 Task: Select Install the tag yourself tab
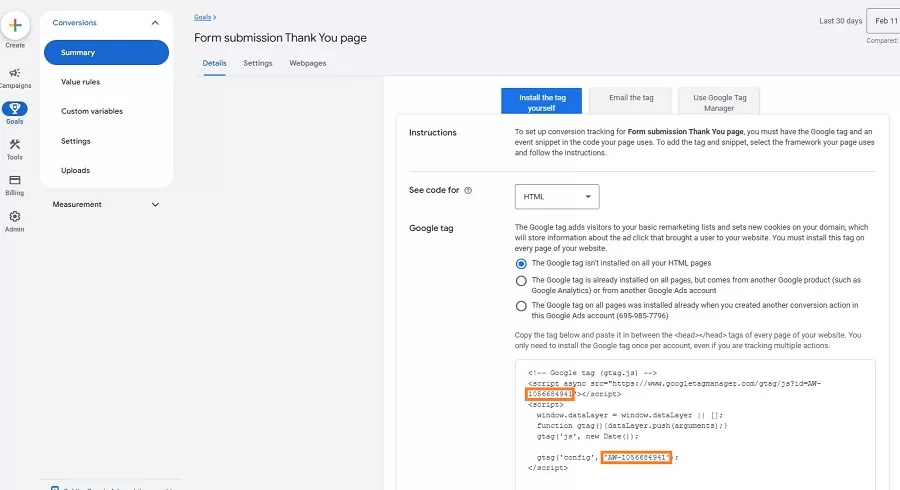click(541, 102)
